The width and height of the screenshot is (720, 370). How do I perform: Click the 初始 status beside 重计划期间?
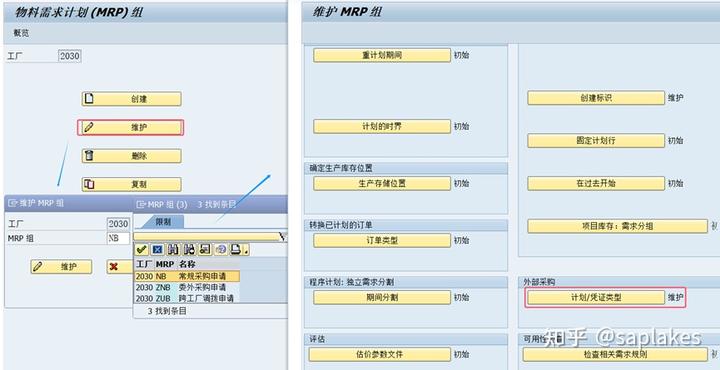tap(461, 55)
